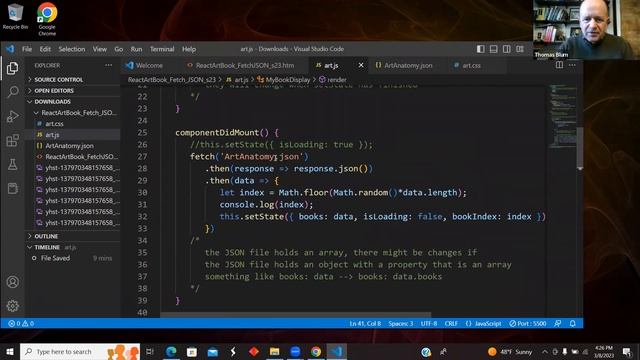Click the Ln 41, Col 8 position indicator

point(365,324)
